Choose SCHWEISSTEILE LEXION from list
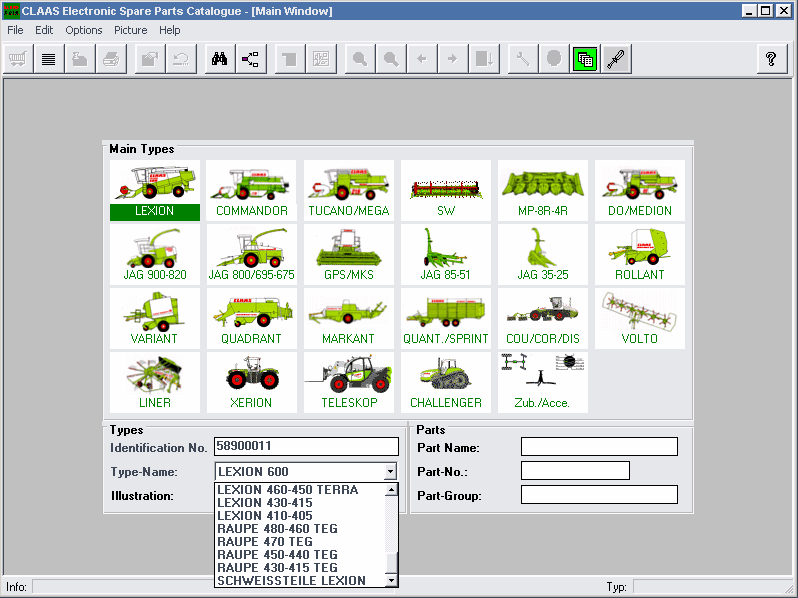 tap(300, 581)
